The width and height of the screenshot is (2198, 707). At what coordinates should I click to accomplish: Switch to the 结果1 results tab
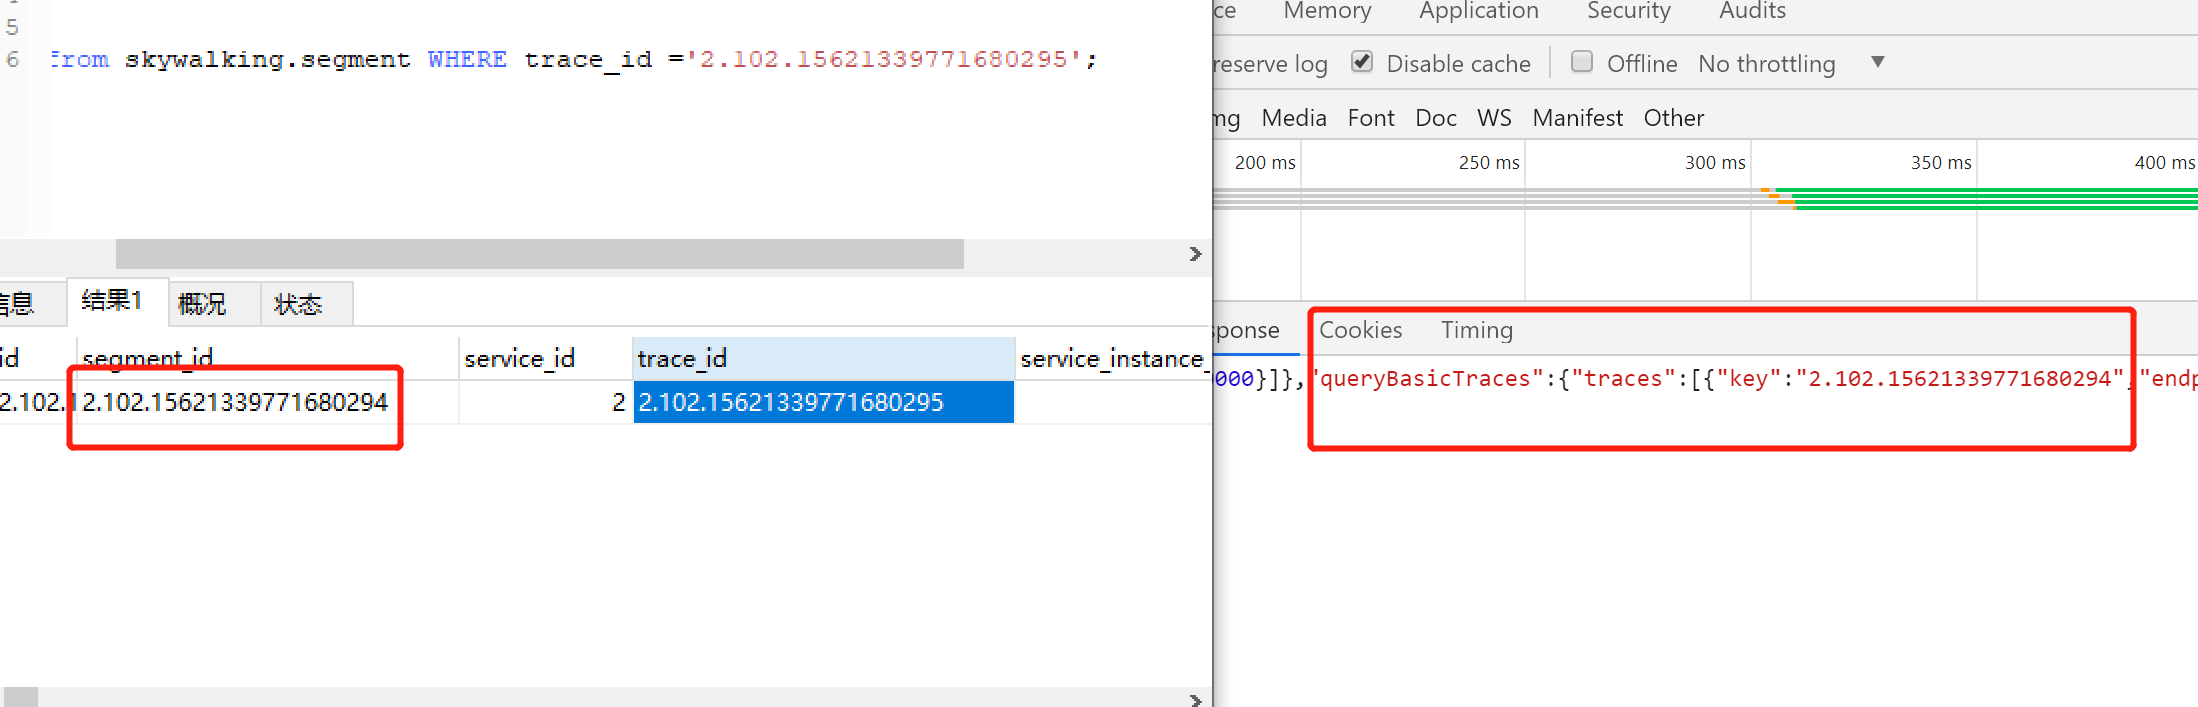[x=116, y=301]
